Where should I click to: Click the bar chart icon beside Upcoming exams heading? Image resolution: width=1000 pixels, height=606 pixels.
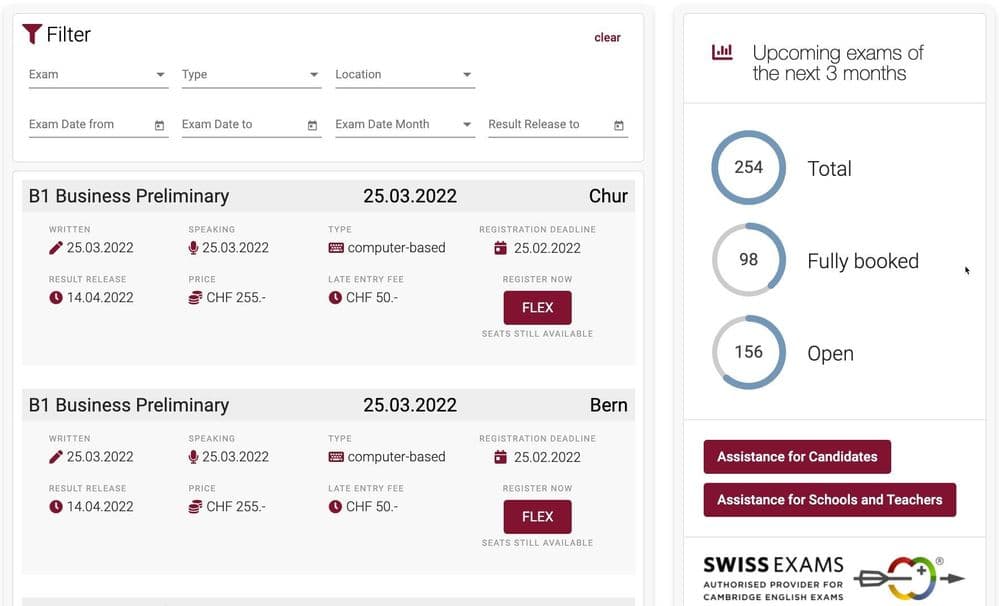(723, 52)
